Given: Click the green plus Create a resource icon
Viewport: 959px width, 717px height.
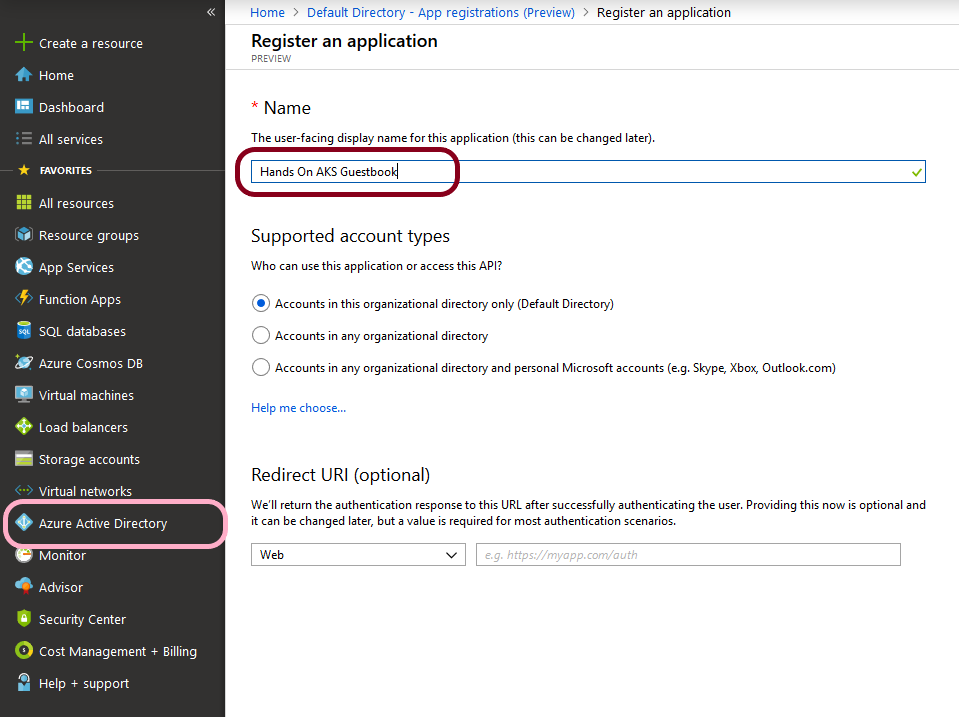Looking at the screenshot, I should point(23,42).
